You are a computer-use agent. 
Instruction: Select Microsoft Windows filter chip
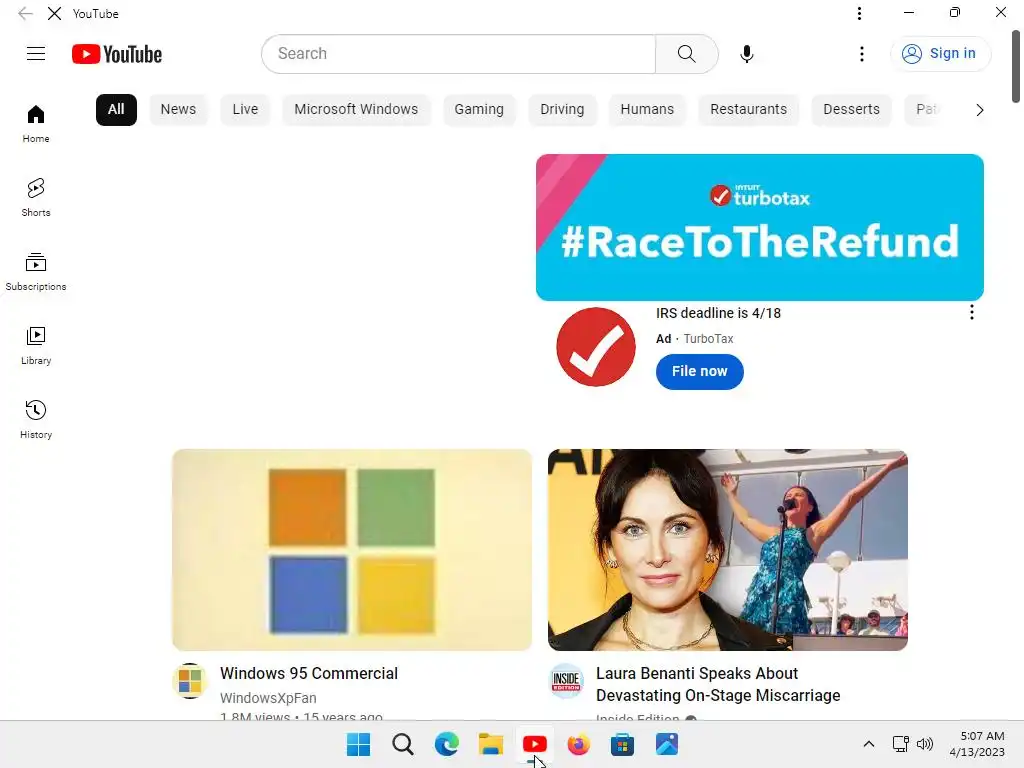click(x=356, y=110)
